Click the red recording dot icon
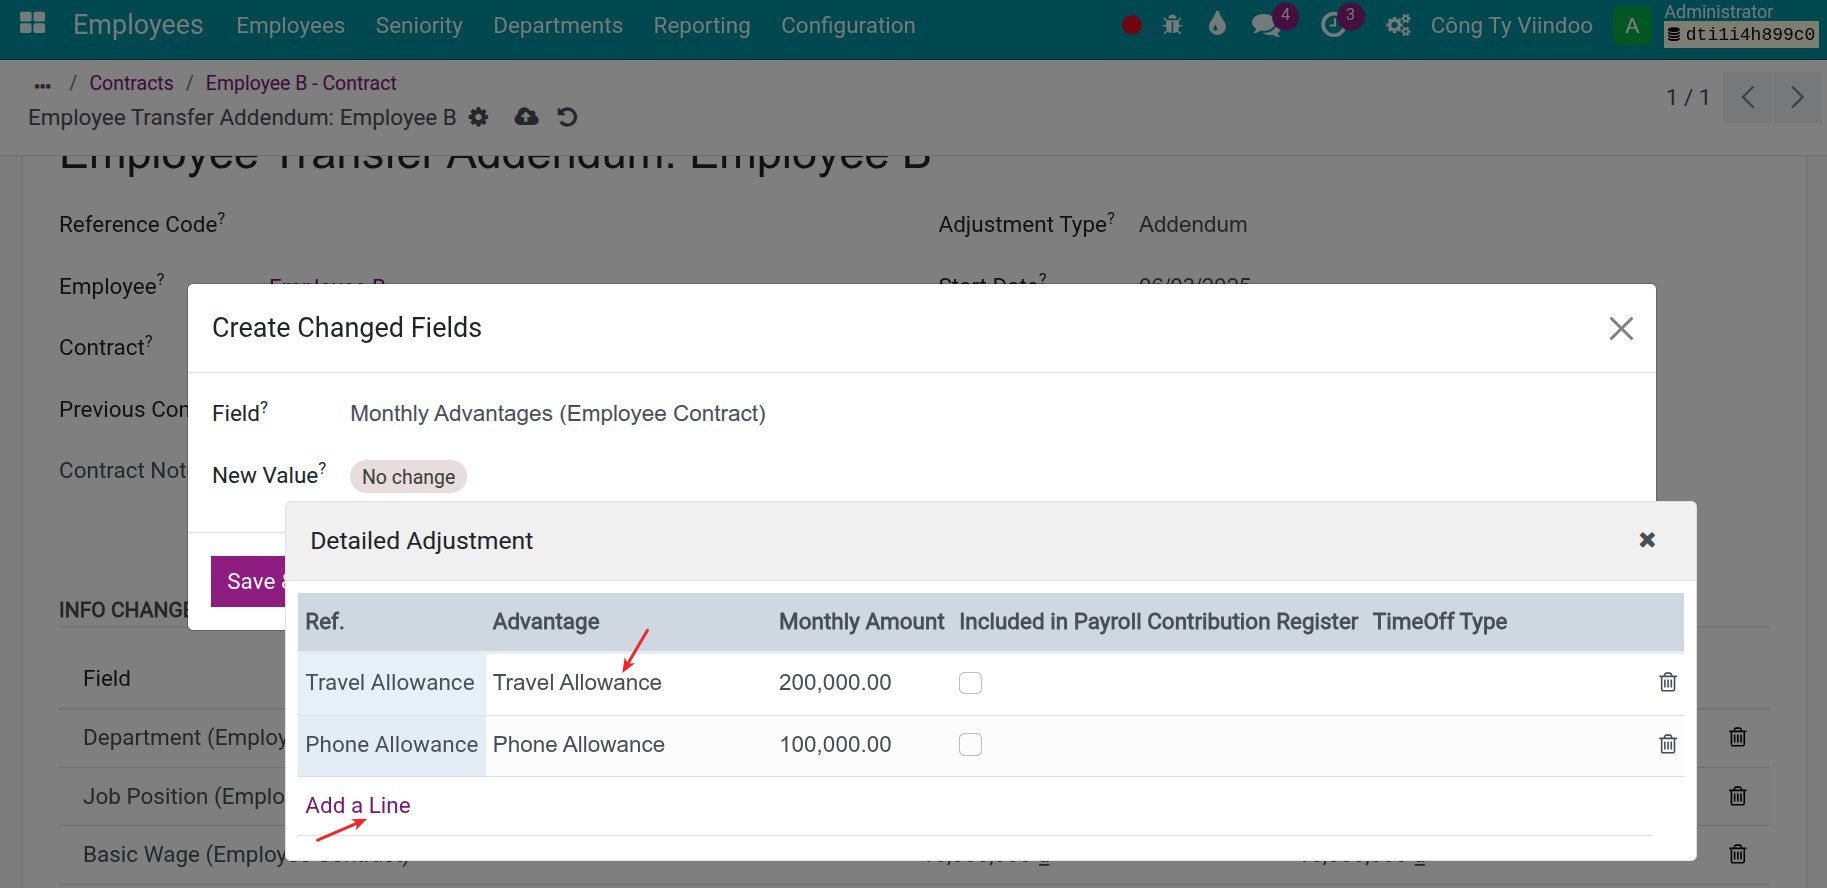The height and width of the screenshot is (888, 1827). pos(1132,25)
